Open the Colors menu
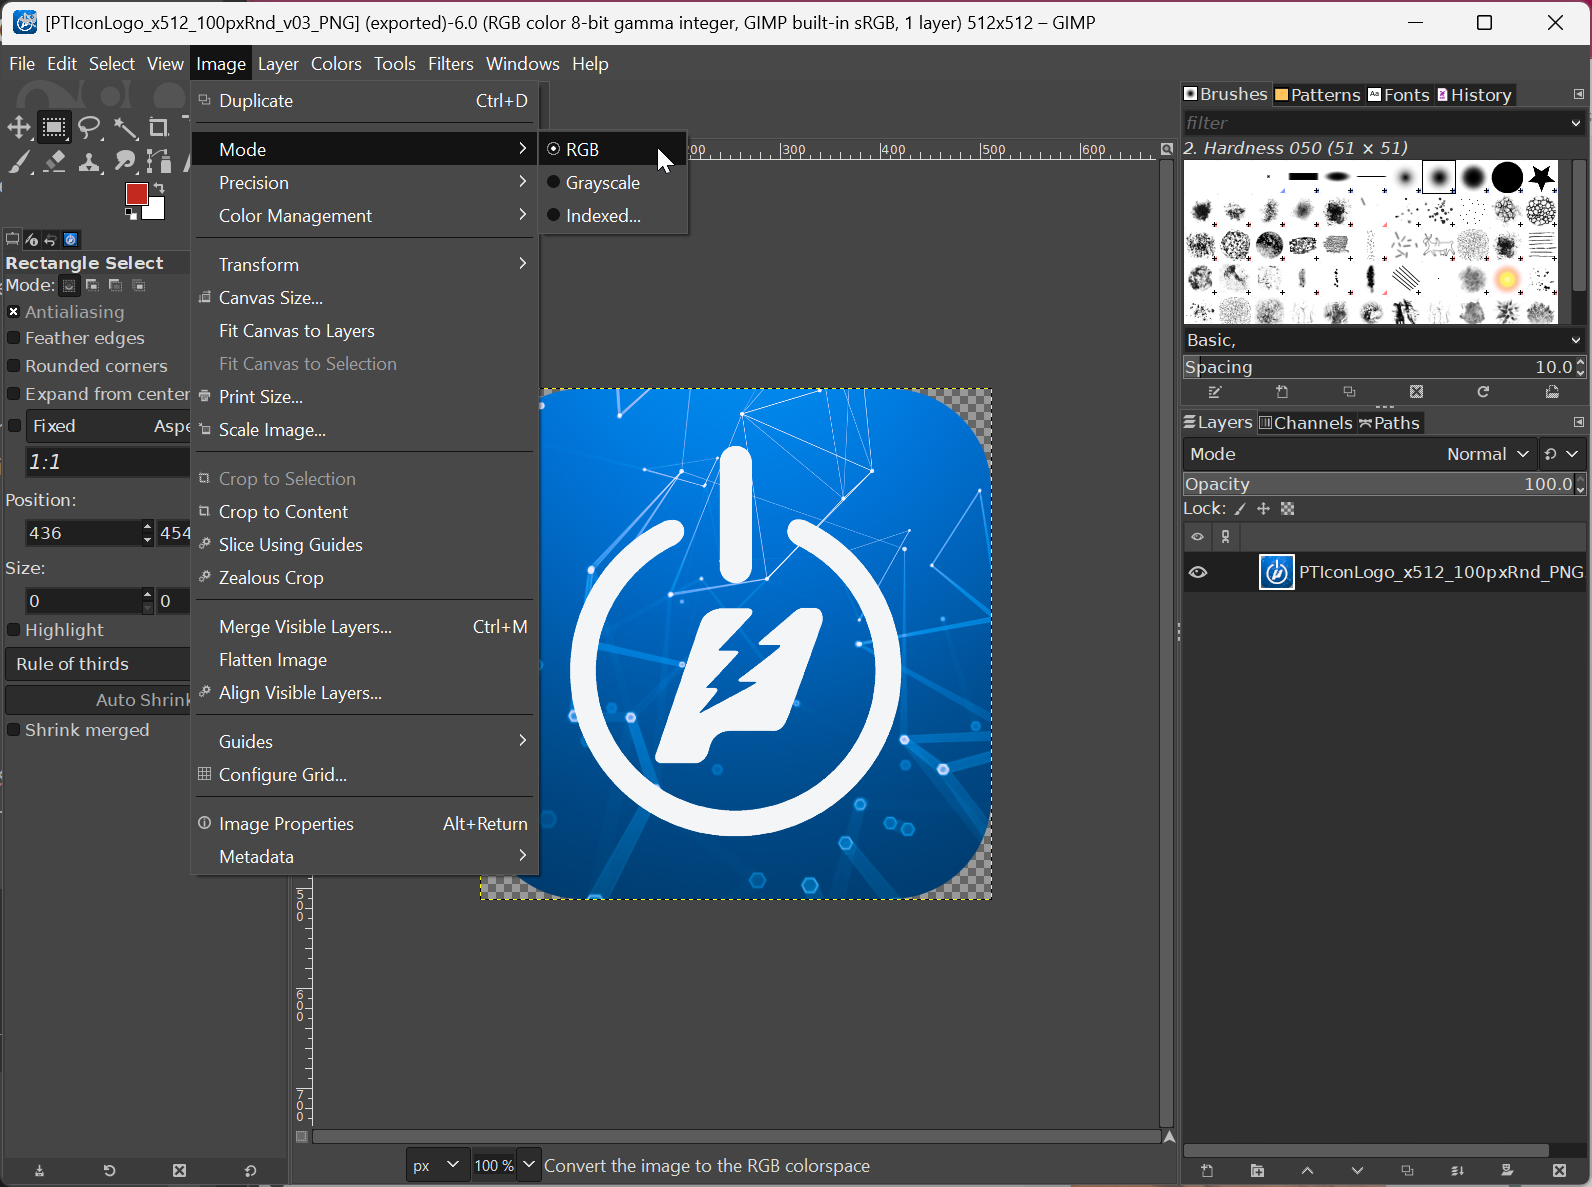The image size is (1592, 1187). (x=336, y=64)
